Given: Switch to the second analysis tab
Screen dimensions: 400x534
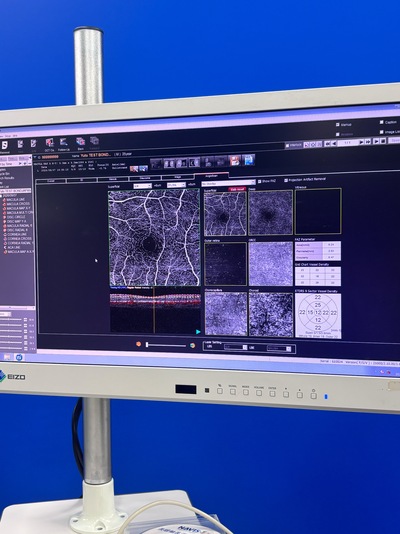Looking at the screenshot, I should click(x=82, y=180).
